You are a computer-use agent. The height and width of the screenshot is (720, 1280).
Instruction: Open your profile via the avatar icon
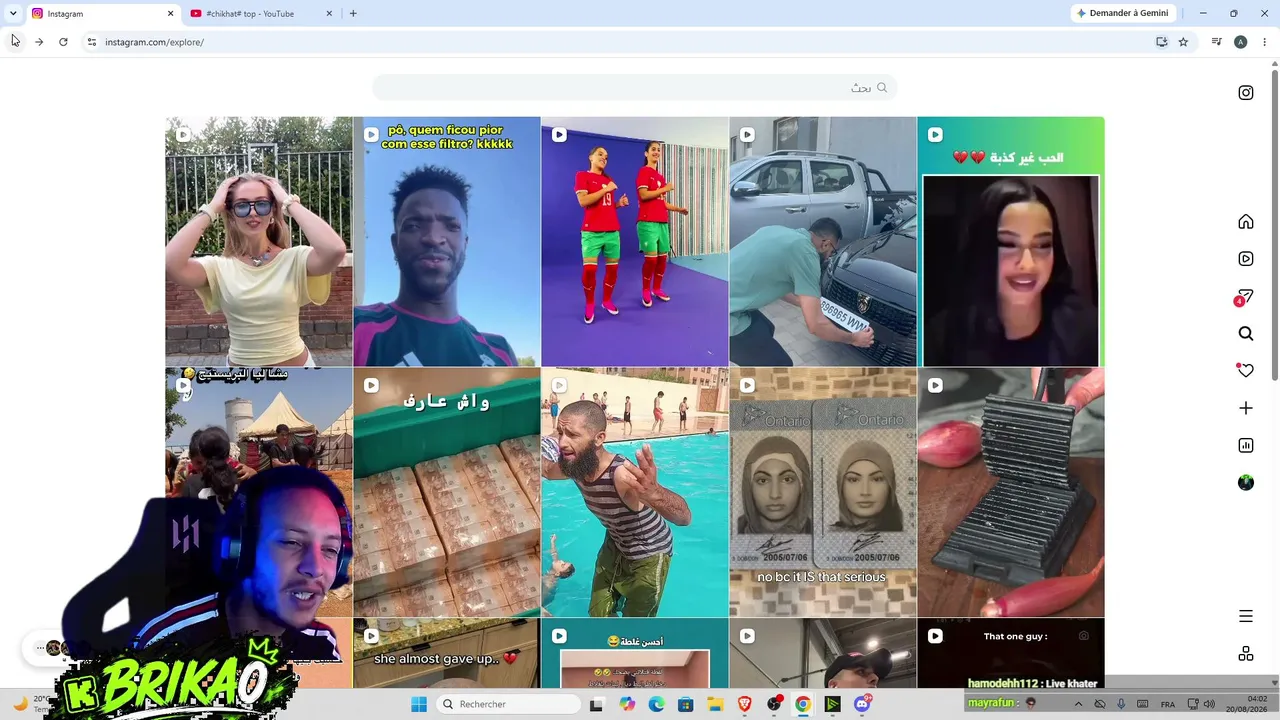1245,483
